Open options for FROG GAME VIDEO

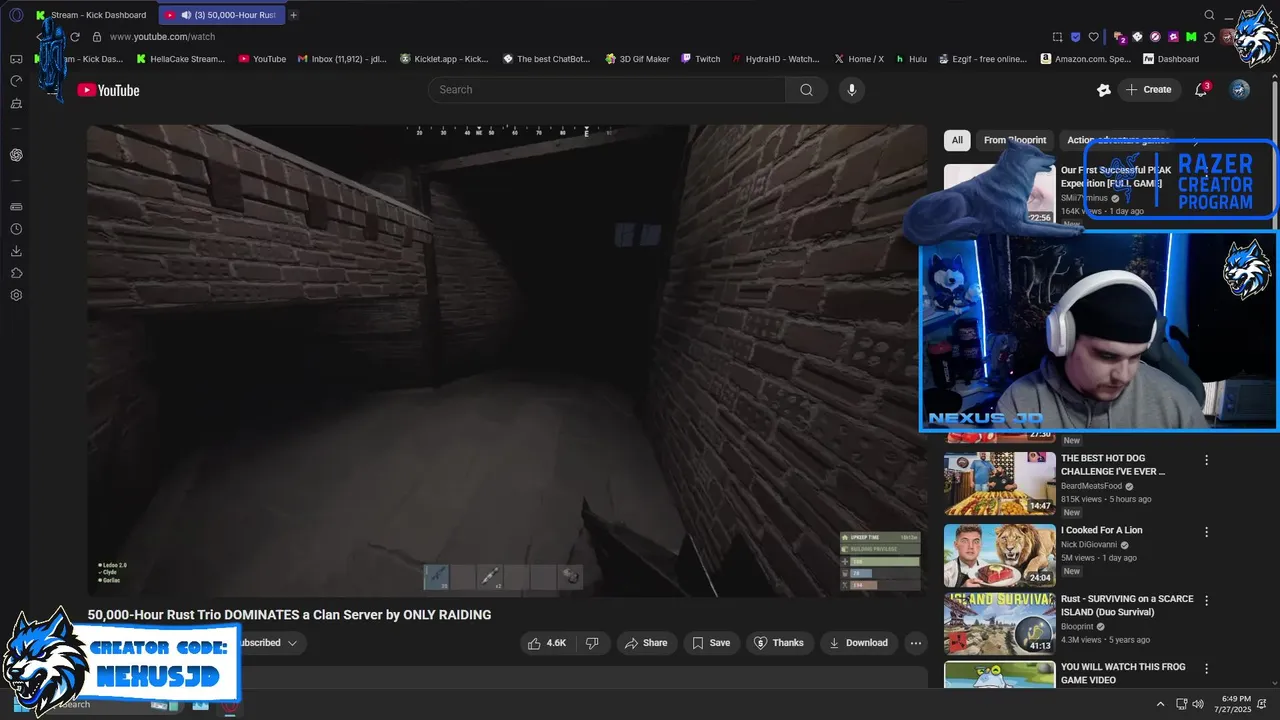tap(1206, 669)
